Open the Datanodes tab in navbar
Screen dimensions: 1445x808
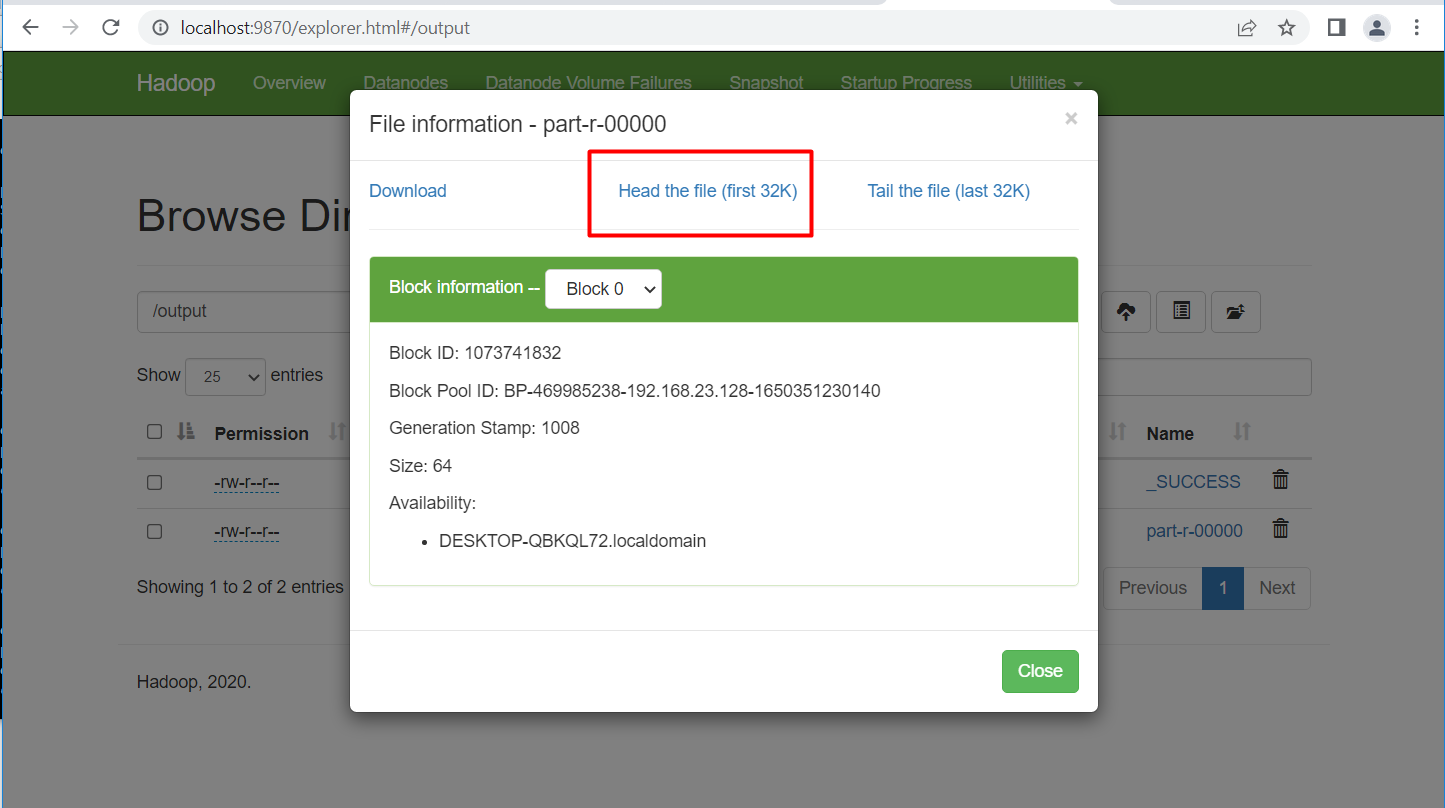(x=405, y=83)
